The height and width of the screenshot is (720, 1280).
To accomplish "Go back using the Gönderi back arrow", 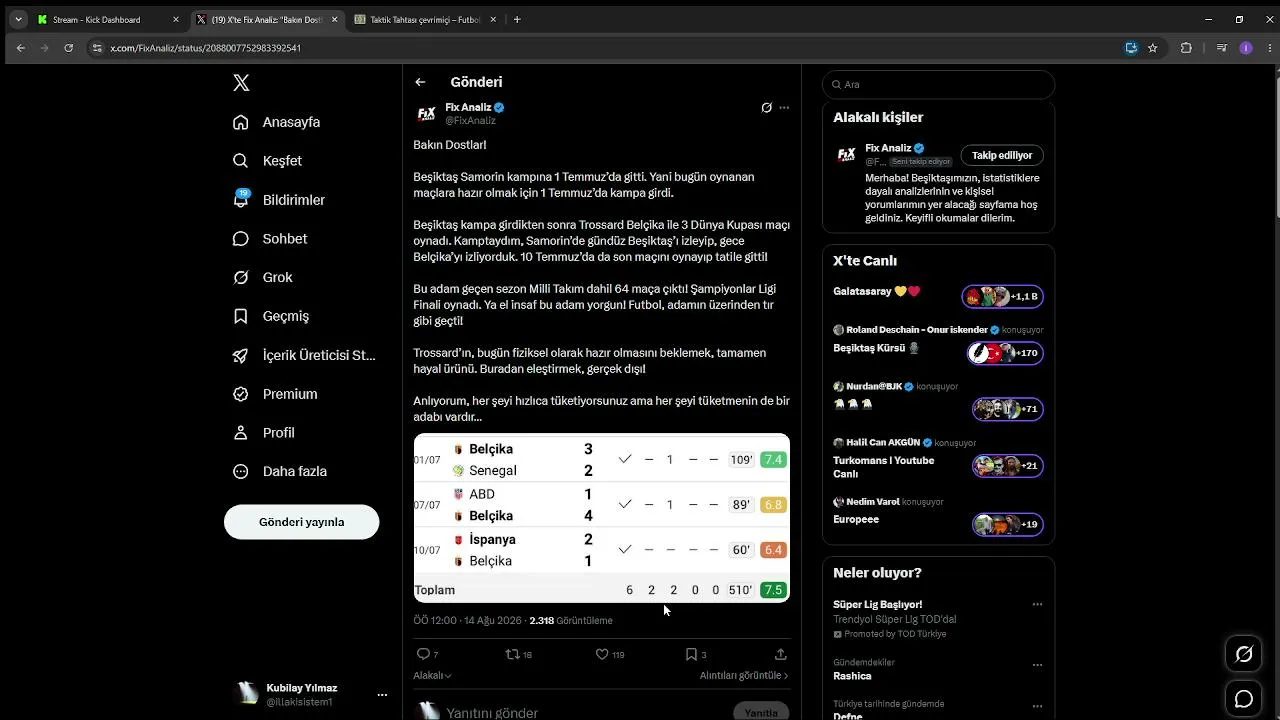I will (x=420, y=82).
